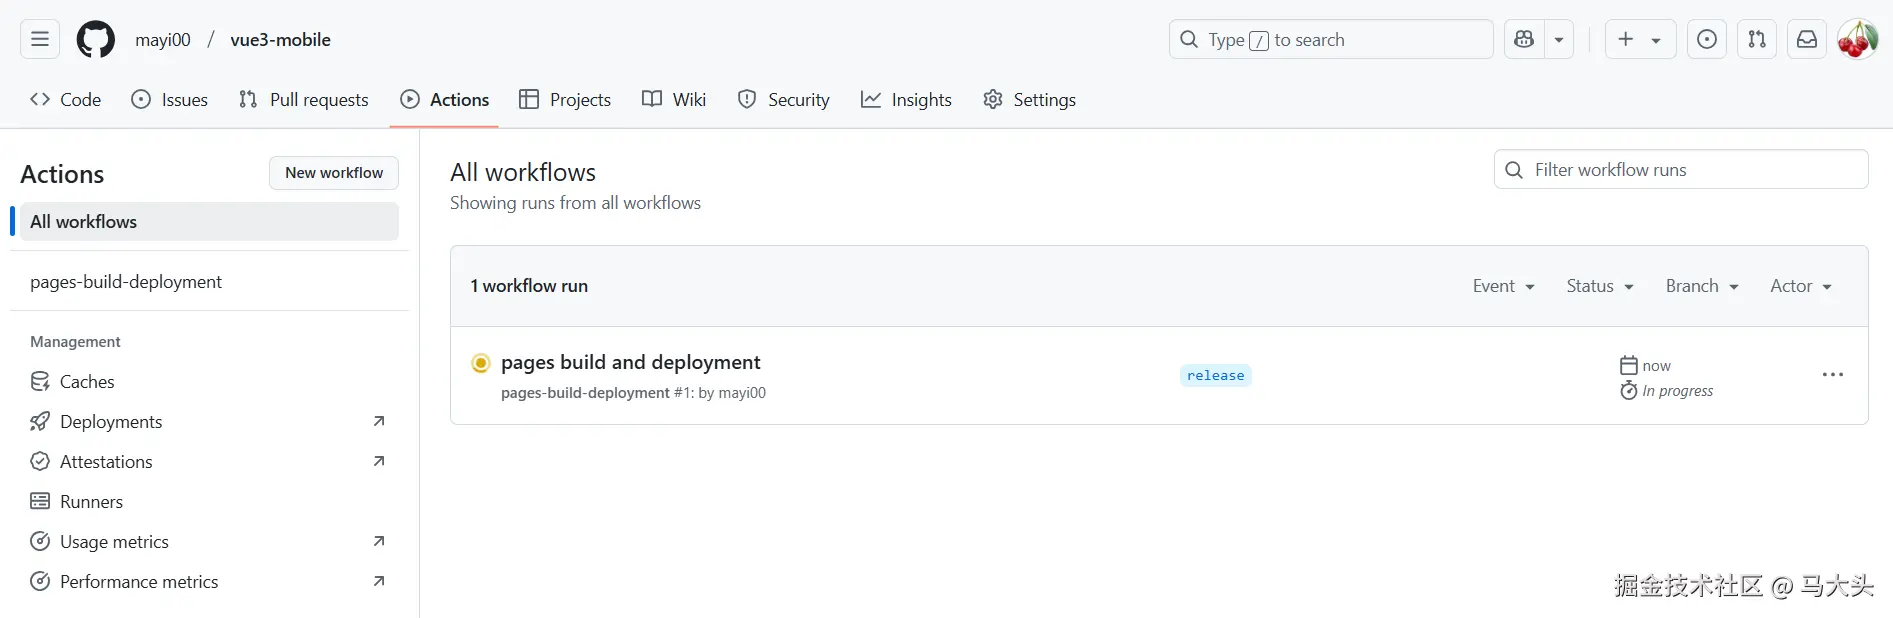Open the notifications inbox icon
This screenshot has height=618, width=1893.
(x=1807, y=39)
